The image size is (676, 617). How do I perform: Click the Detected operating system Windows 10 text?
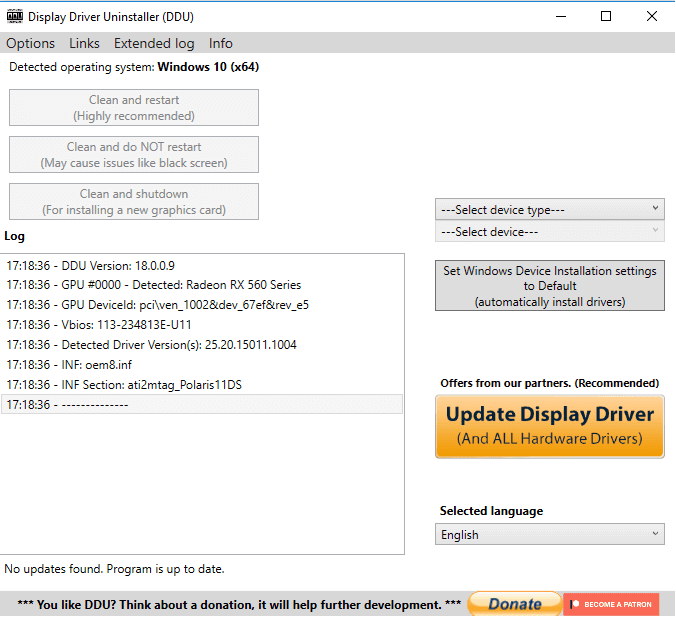click(x=134, y=67)
